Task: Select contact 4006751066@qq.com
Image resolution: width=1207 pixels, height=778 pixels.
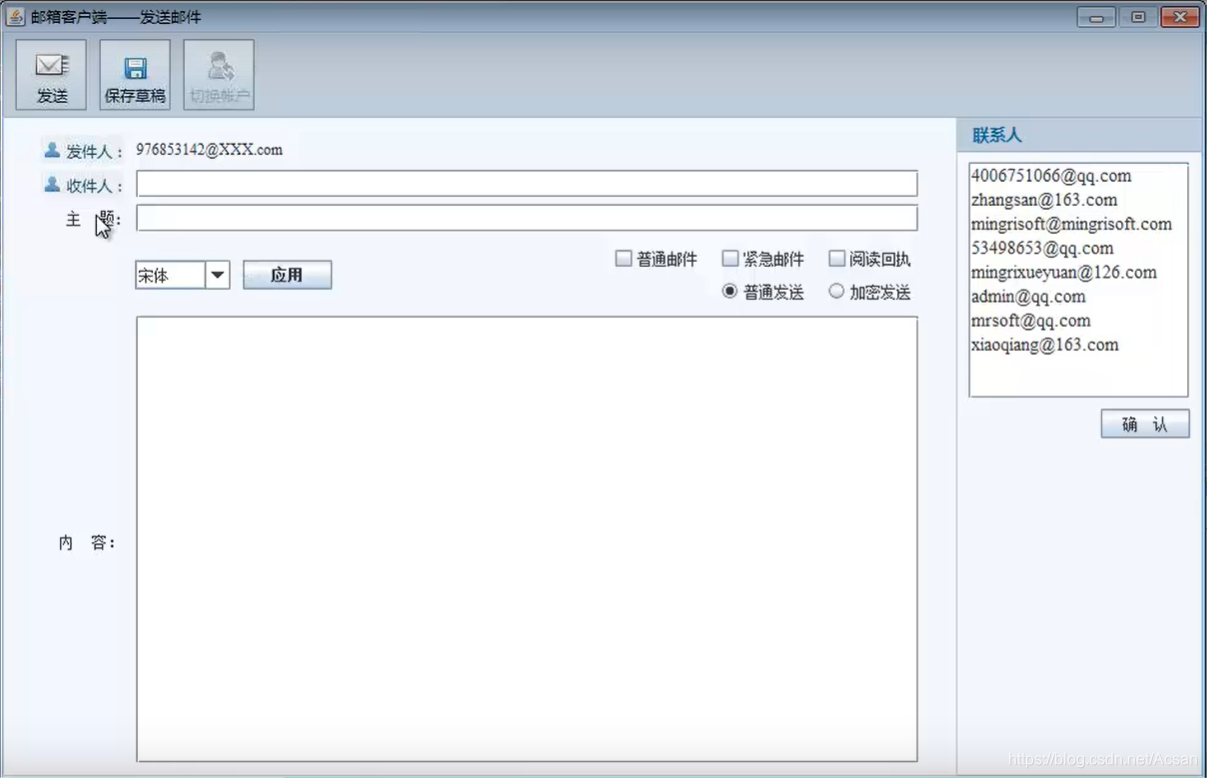Action: point(1051,176)
